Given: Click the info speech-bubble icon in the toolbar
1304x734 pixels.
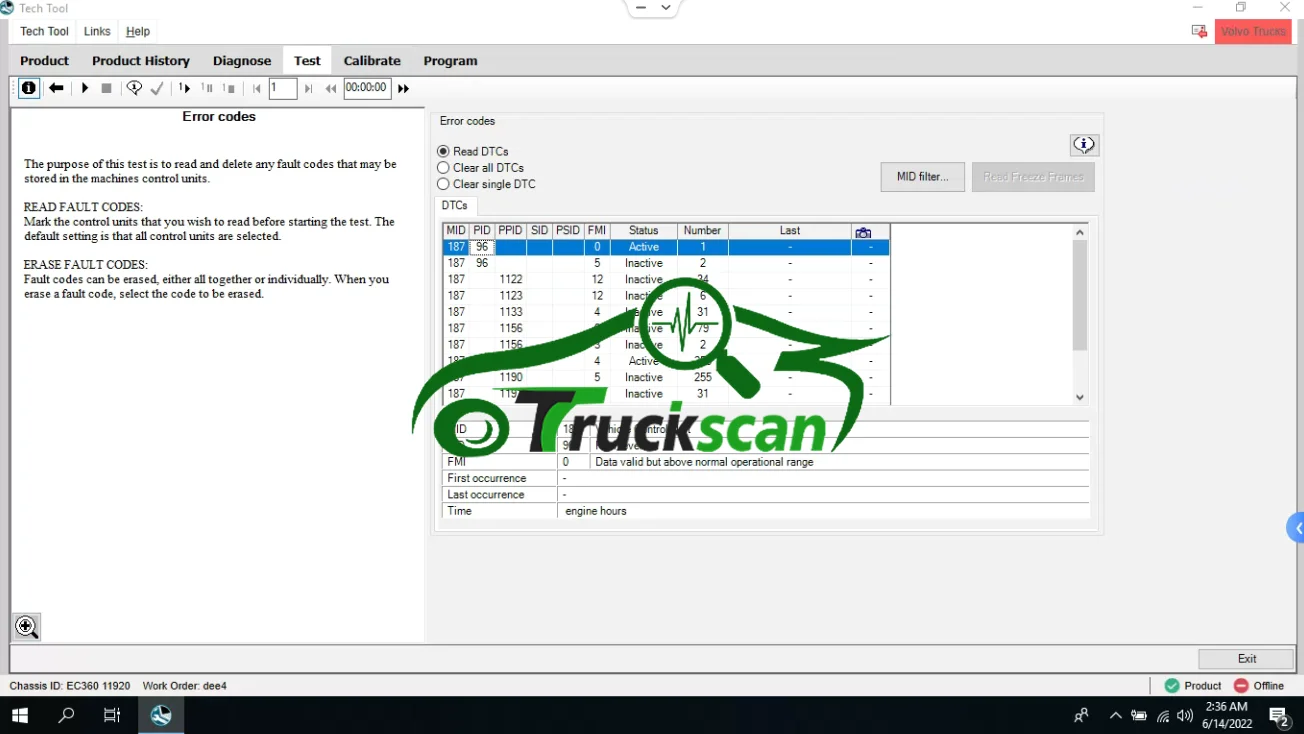Looking at the screenshot, I should (134, 88).
